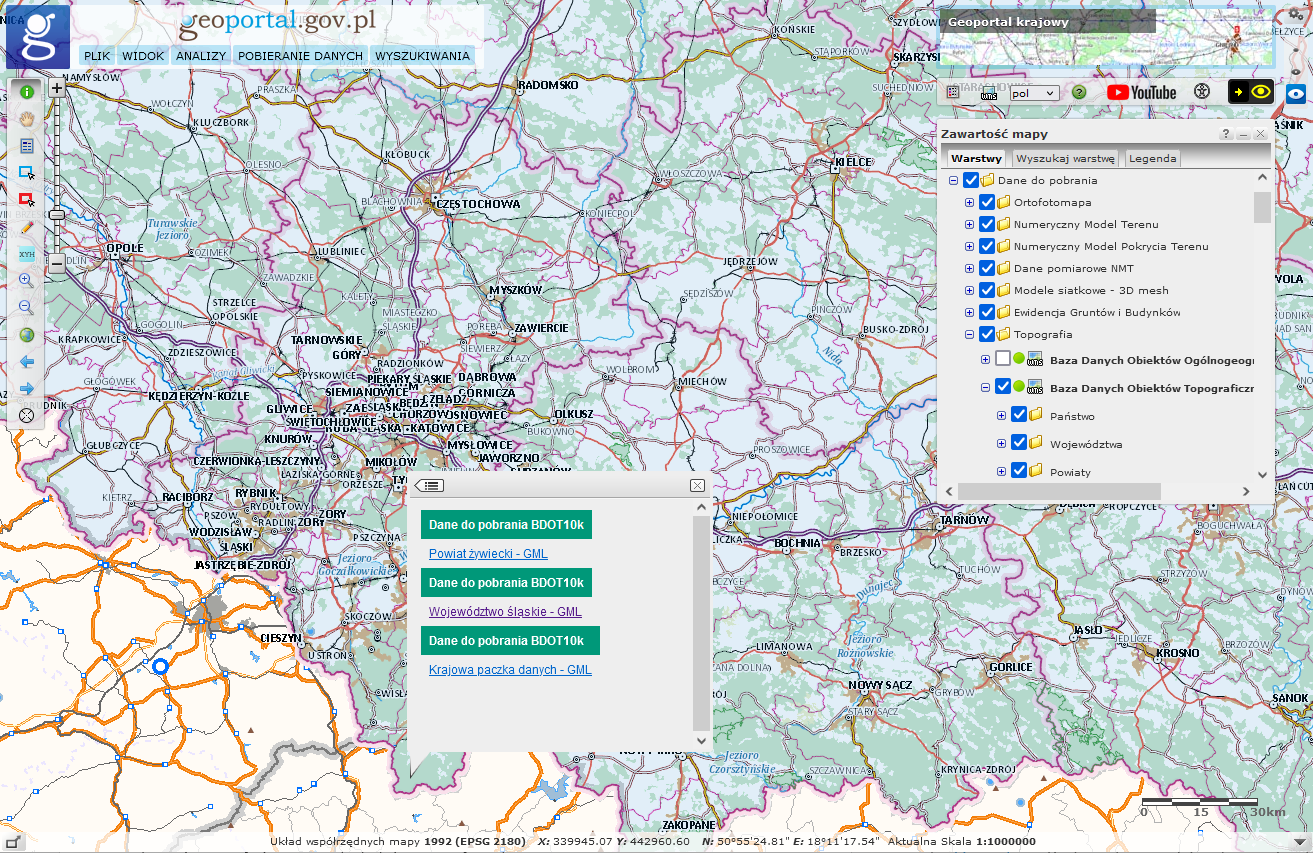Image resolution: width=1313 pixels, height=853 pixels.
Task: Open the green help question icon
Action: [x=1079, y=92]
